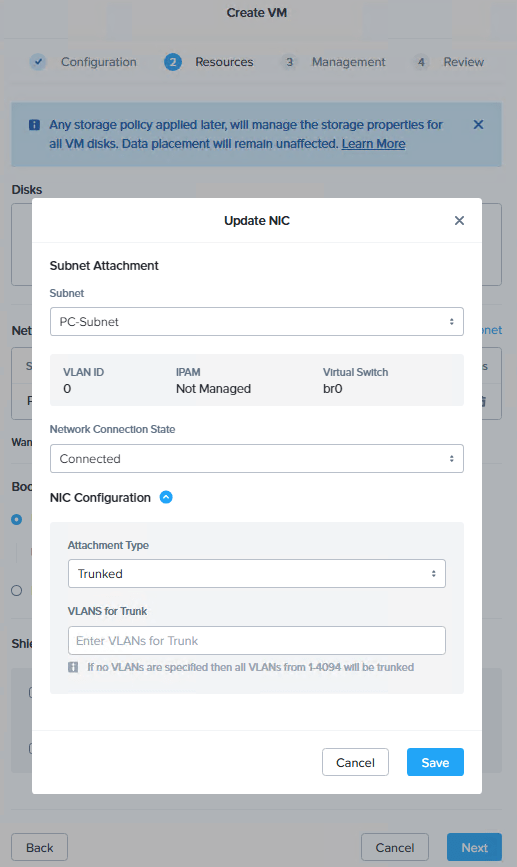Image resolution: width=517 pixels, height=867 pixels.
Task: Click the Enter VLANs for Trunk field
Action: (257, 640)
